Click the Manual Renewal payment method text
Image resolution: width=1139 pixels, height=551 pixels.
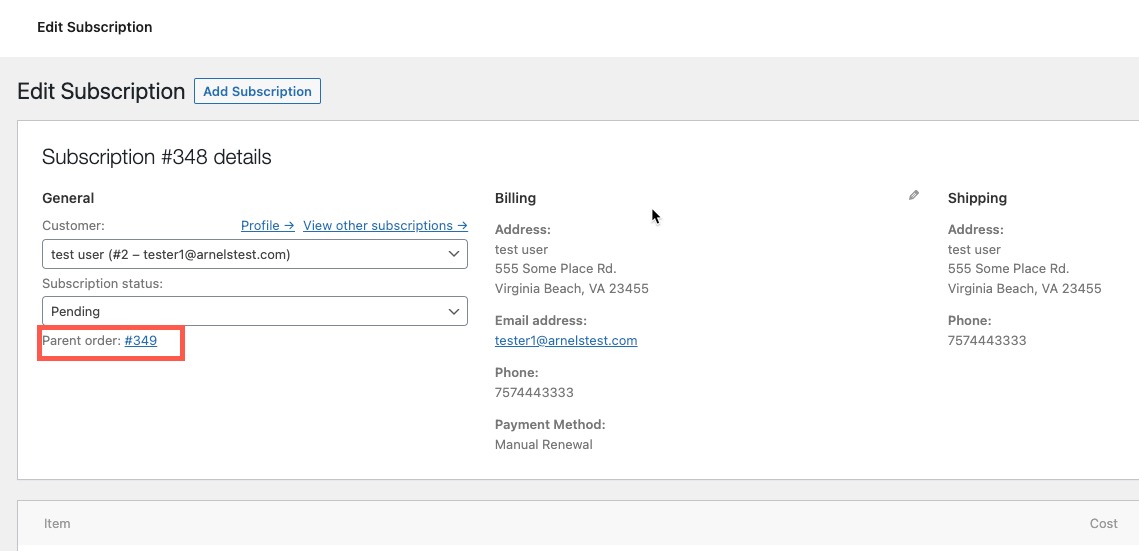click(544, 445)
